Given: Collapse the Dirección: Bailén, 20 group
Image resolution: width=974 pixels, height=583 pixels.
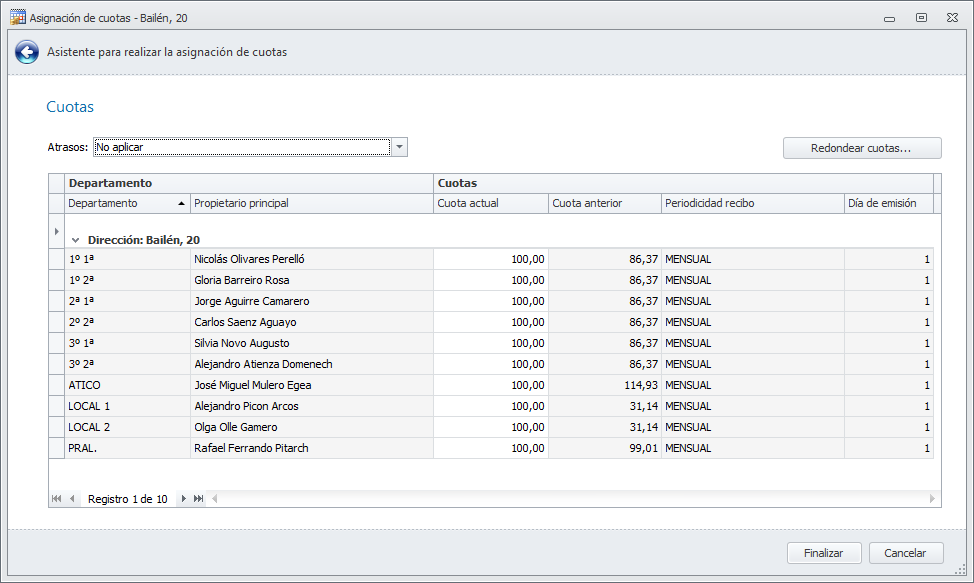Looking at the screenshot, I should coord(75,240).
